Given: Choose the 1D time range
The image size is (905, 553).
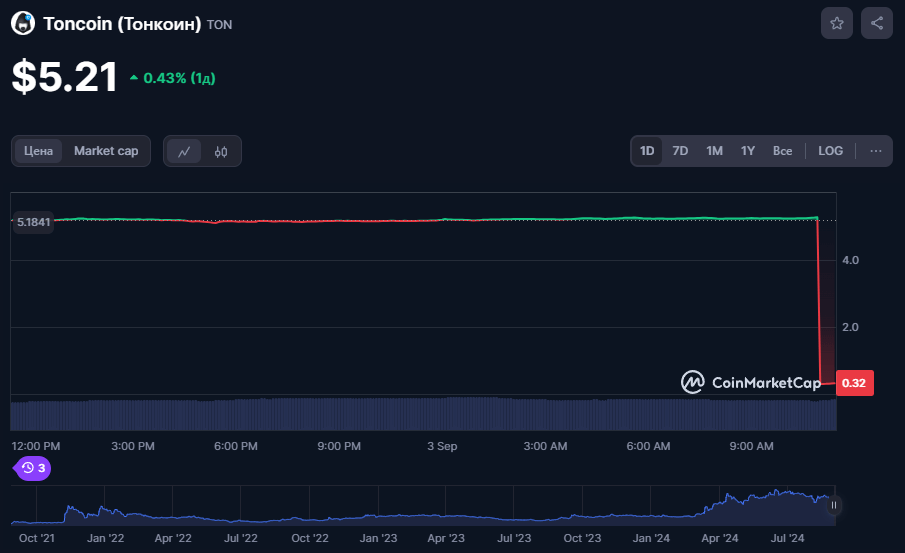Looking at the screenshot, I should 647,151.
